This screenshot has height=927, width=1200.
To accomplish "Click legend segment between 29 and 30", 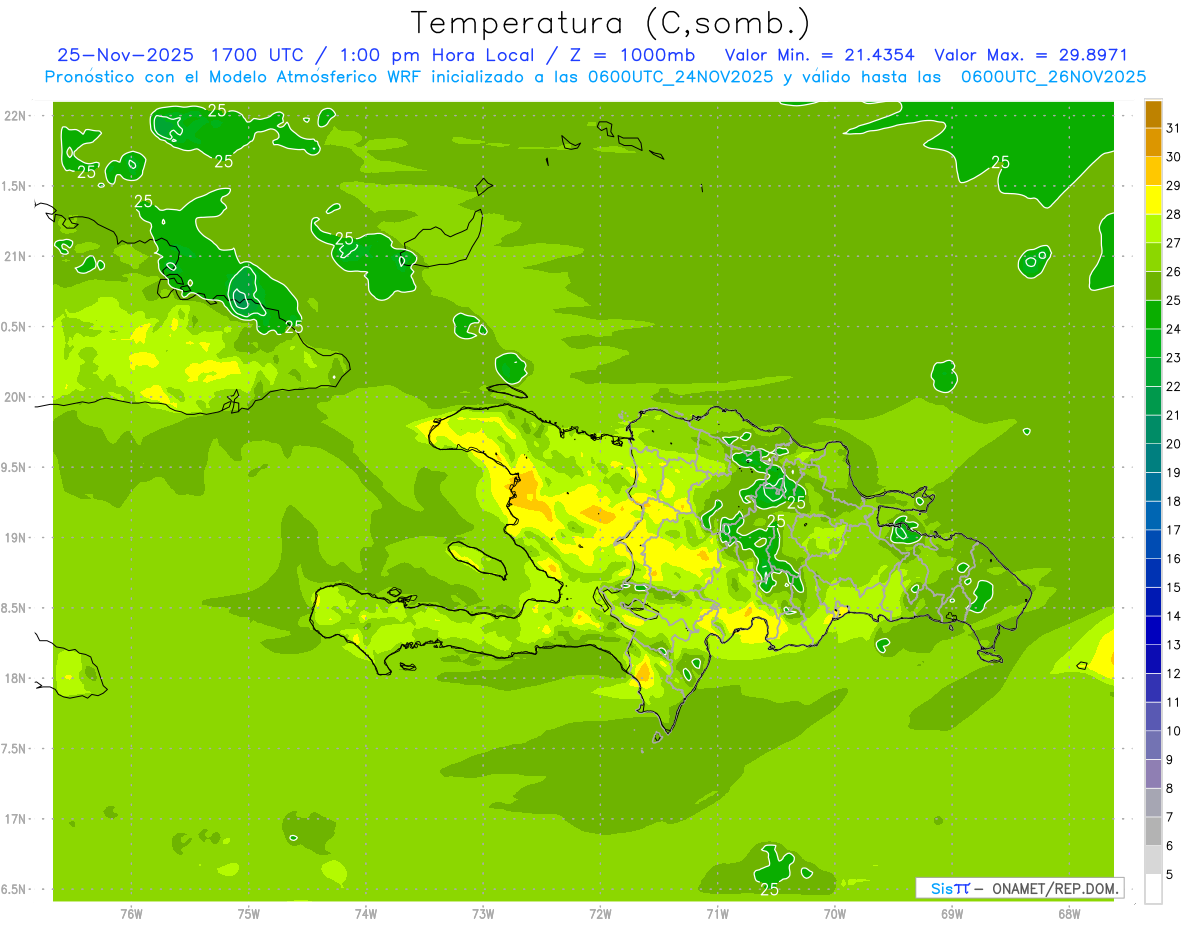I will coord(1153,172).
